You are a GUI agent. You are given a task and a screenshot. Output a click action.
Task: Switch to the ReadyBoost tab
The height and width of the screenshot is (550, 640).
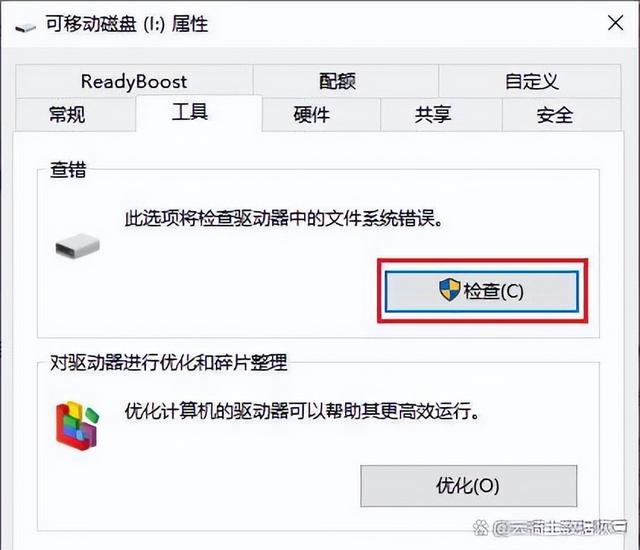click(134, 81)
